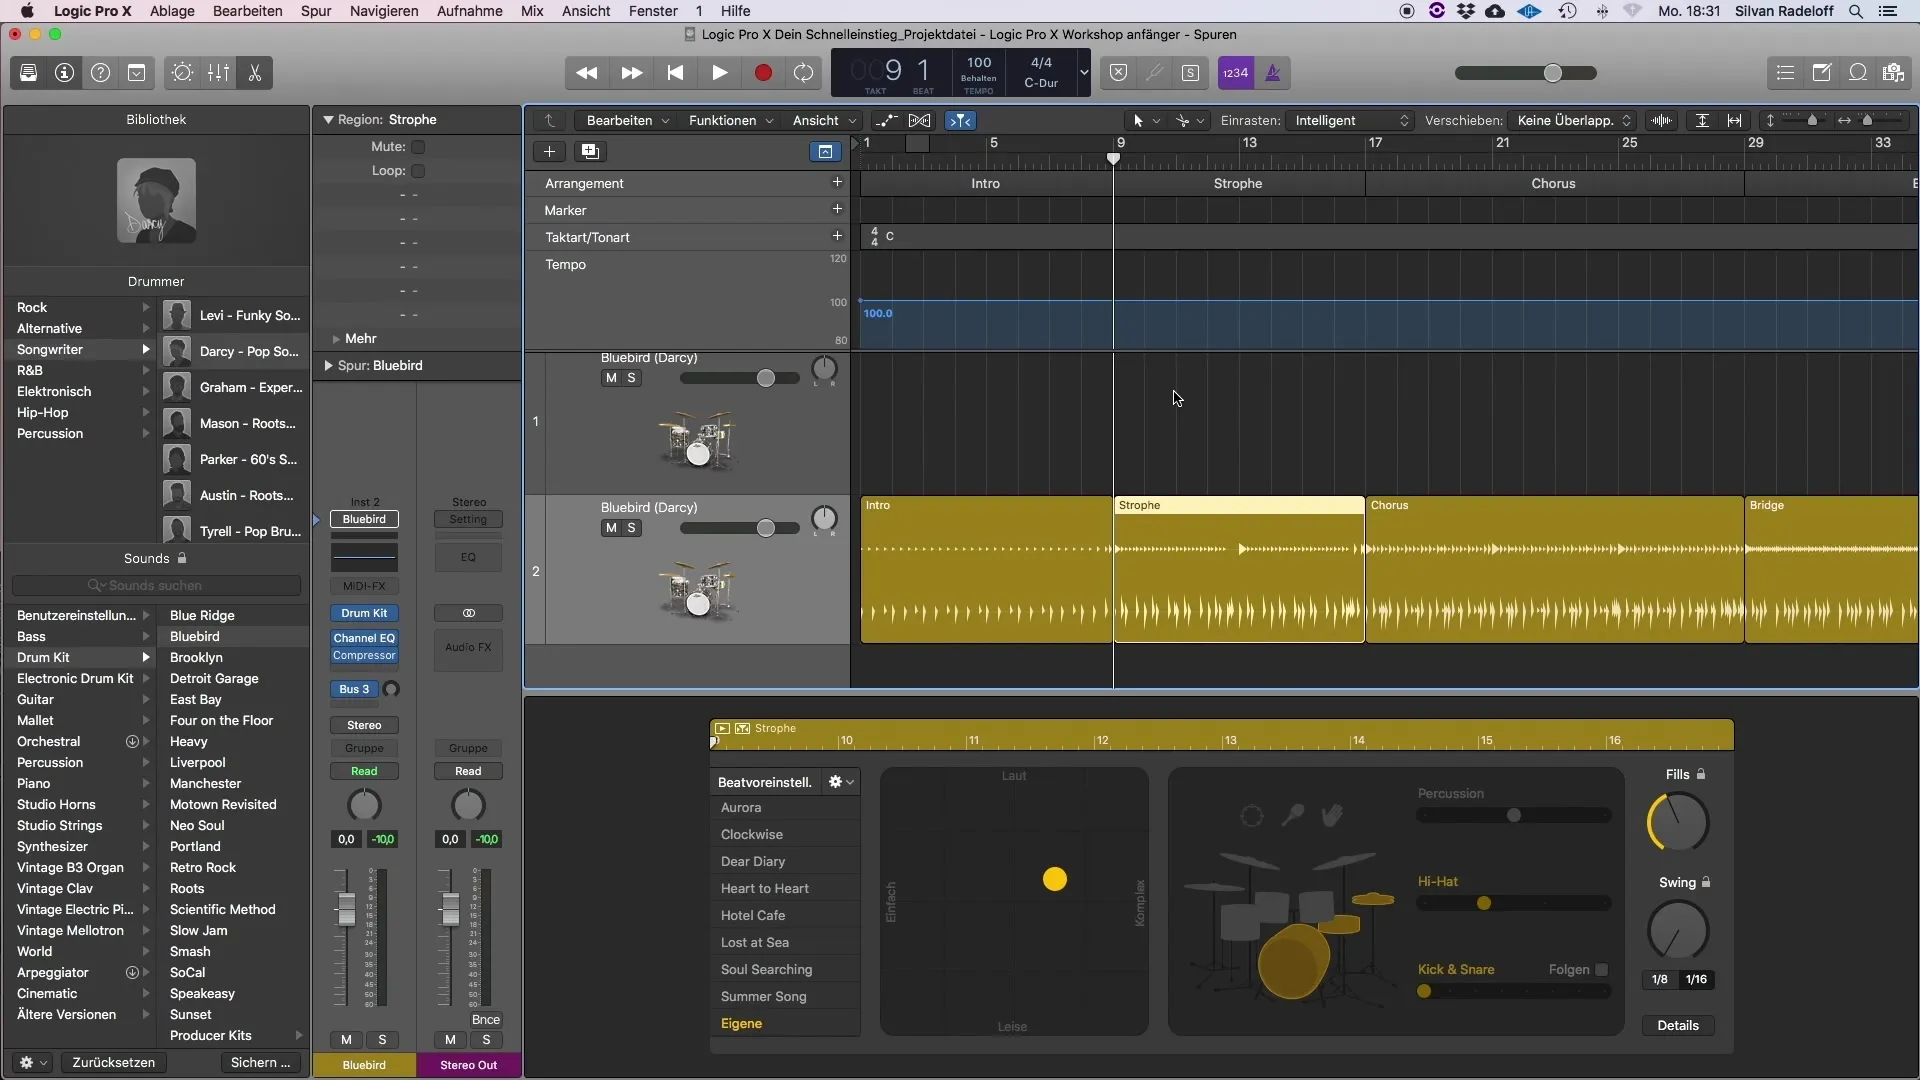
Task: Click the Rewind transport button
Action: click(x=587, y=73)
